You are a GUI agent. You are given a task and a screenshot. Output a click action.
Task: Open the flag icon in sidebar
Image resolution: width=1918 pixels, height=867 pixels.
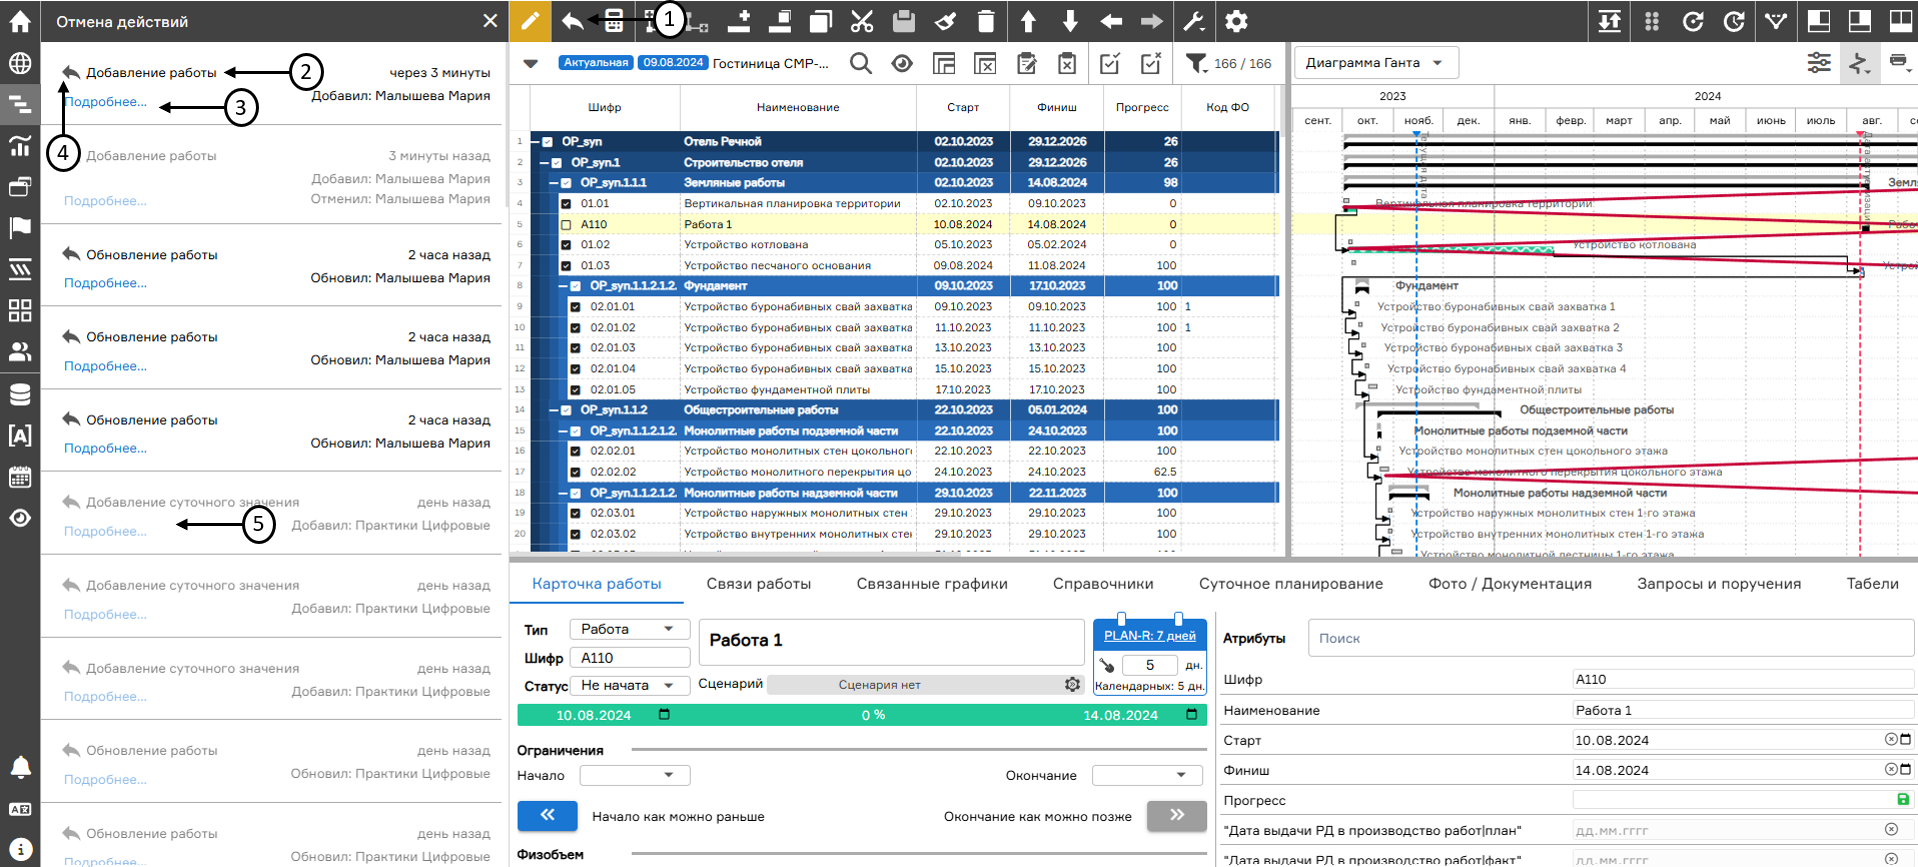(20, 228)
